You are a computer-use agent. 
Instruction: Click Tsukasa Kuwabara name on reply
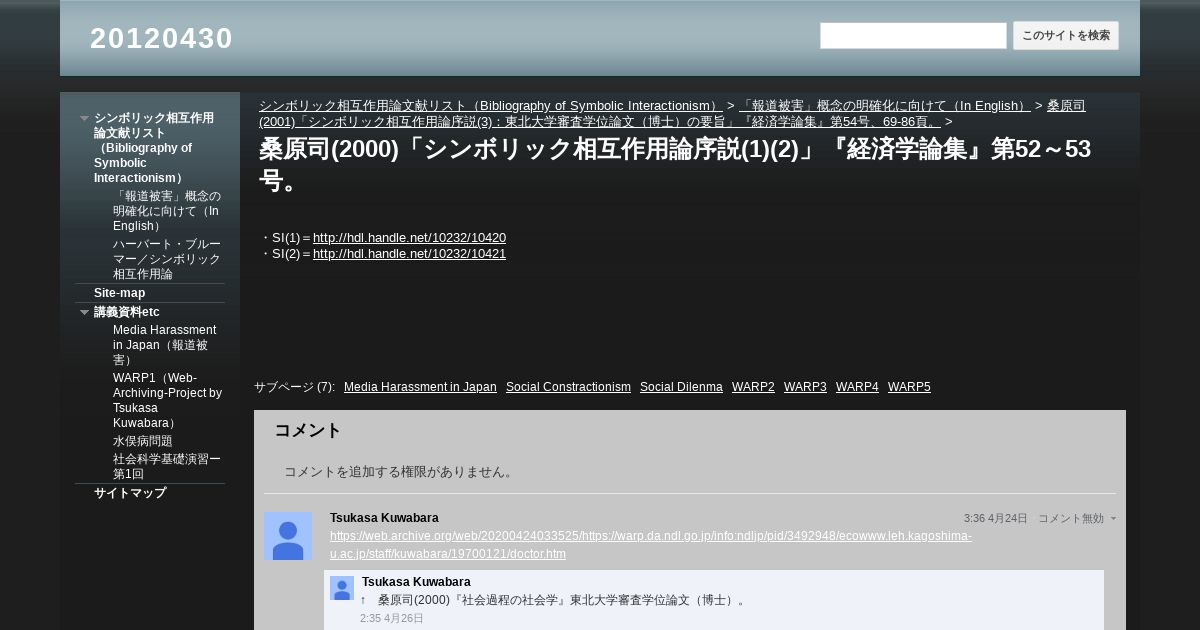click(416, 582)
